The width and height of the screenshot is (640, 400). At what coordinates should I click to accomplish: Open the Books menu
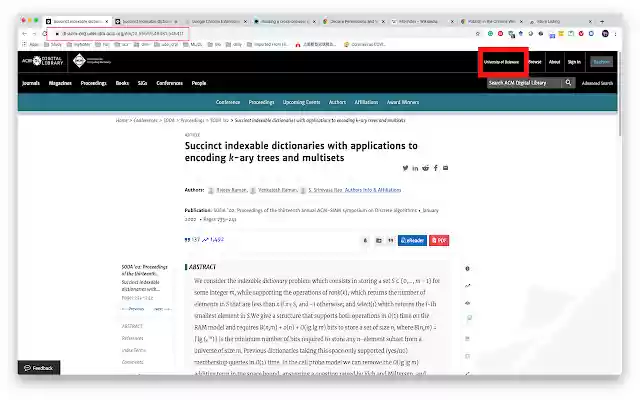(x=122, y=83)
